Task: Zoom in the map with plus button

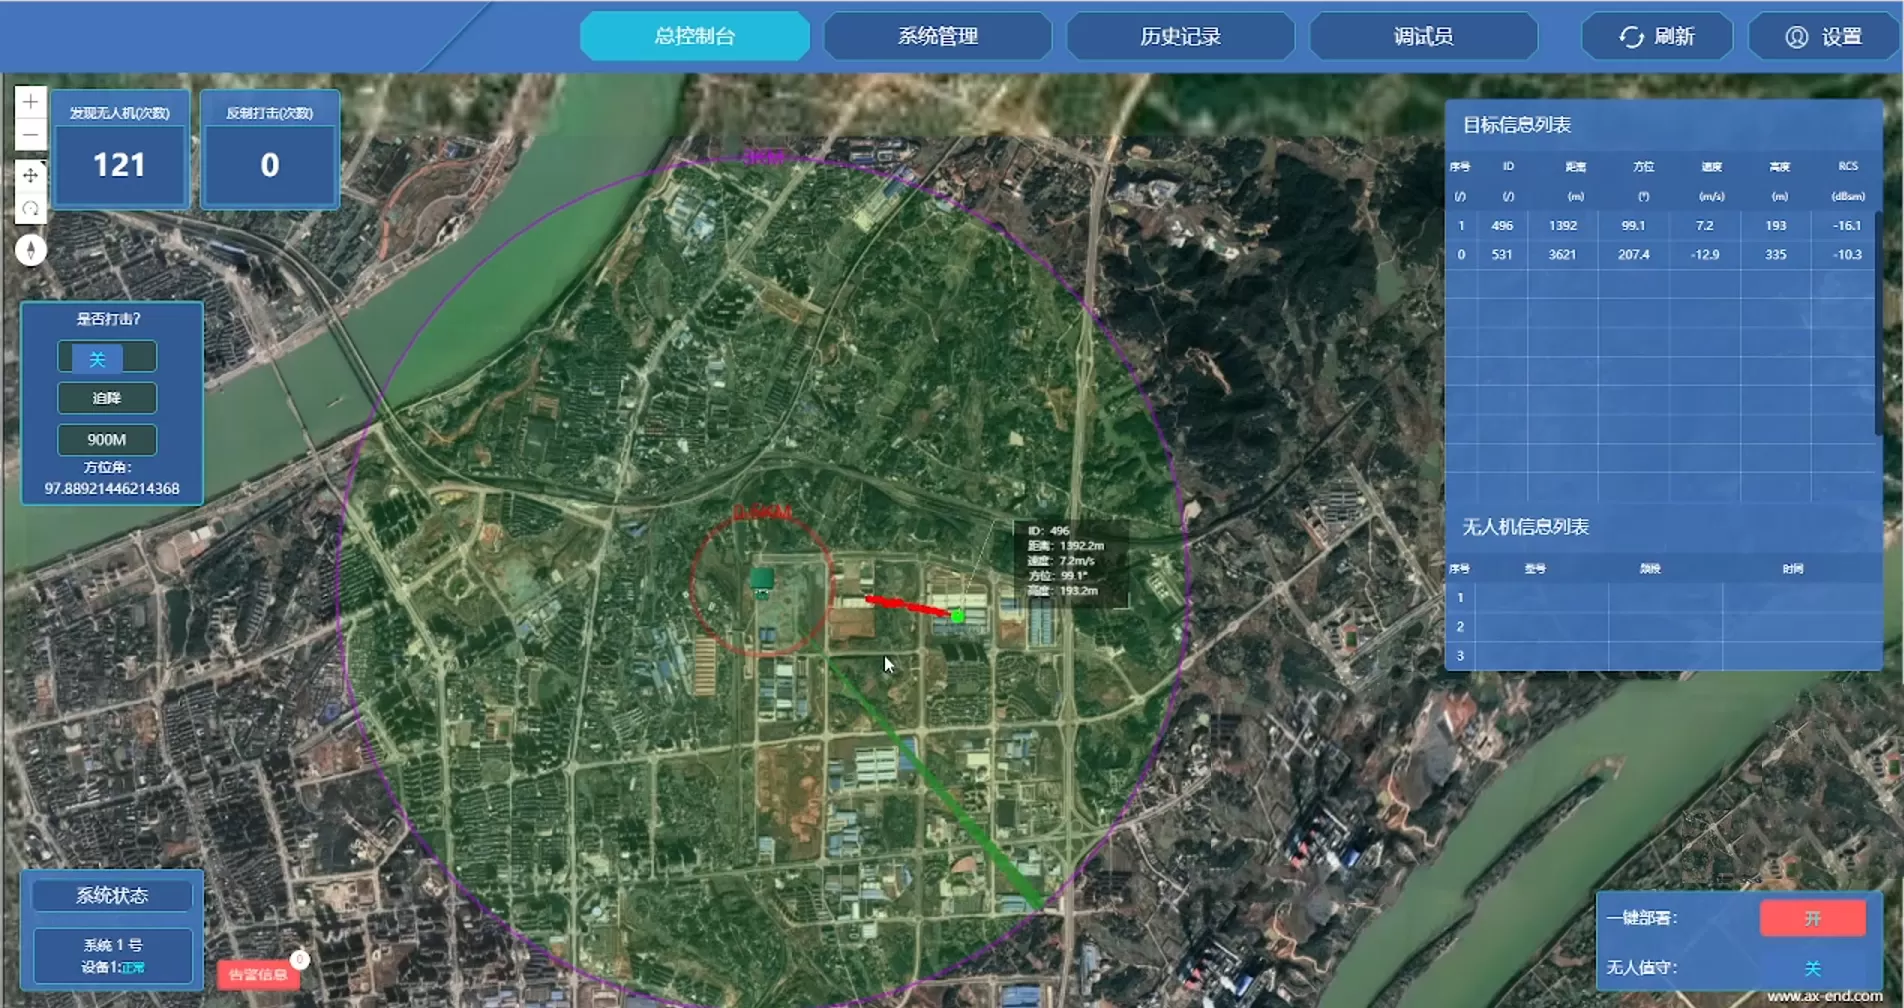Action: point(30,102)
